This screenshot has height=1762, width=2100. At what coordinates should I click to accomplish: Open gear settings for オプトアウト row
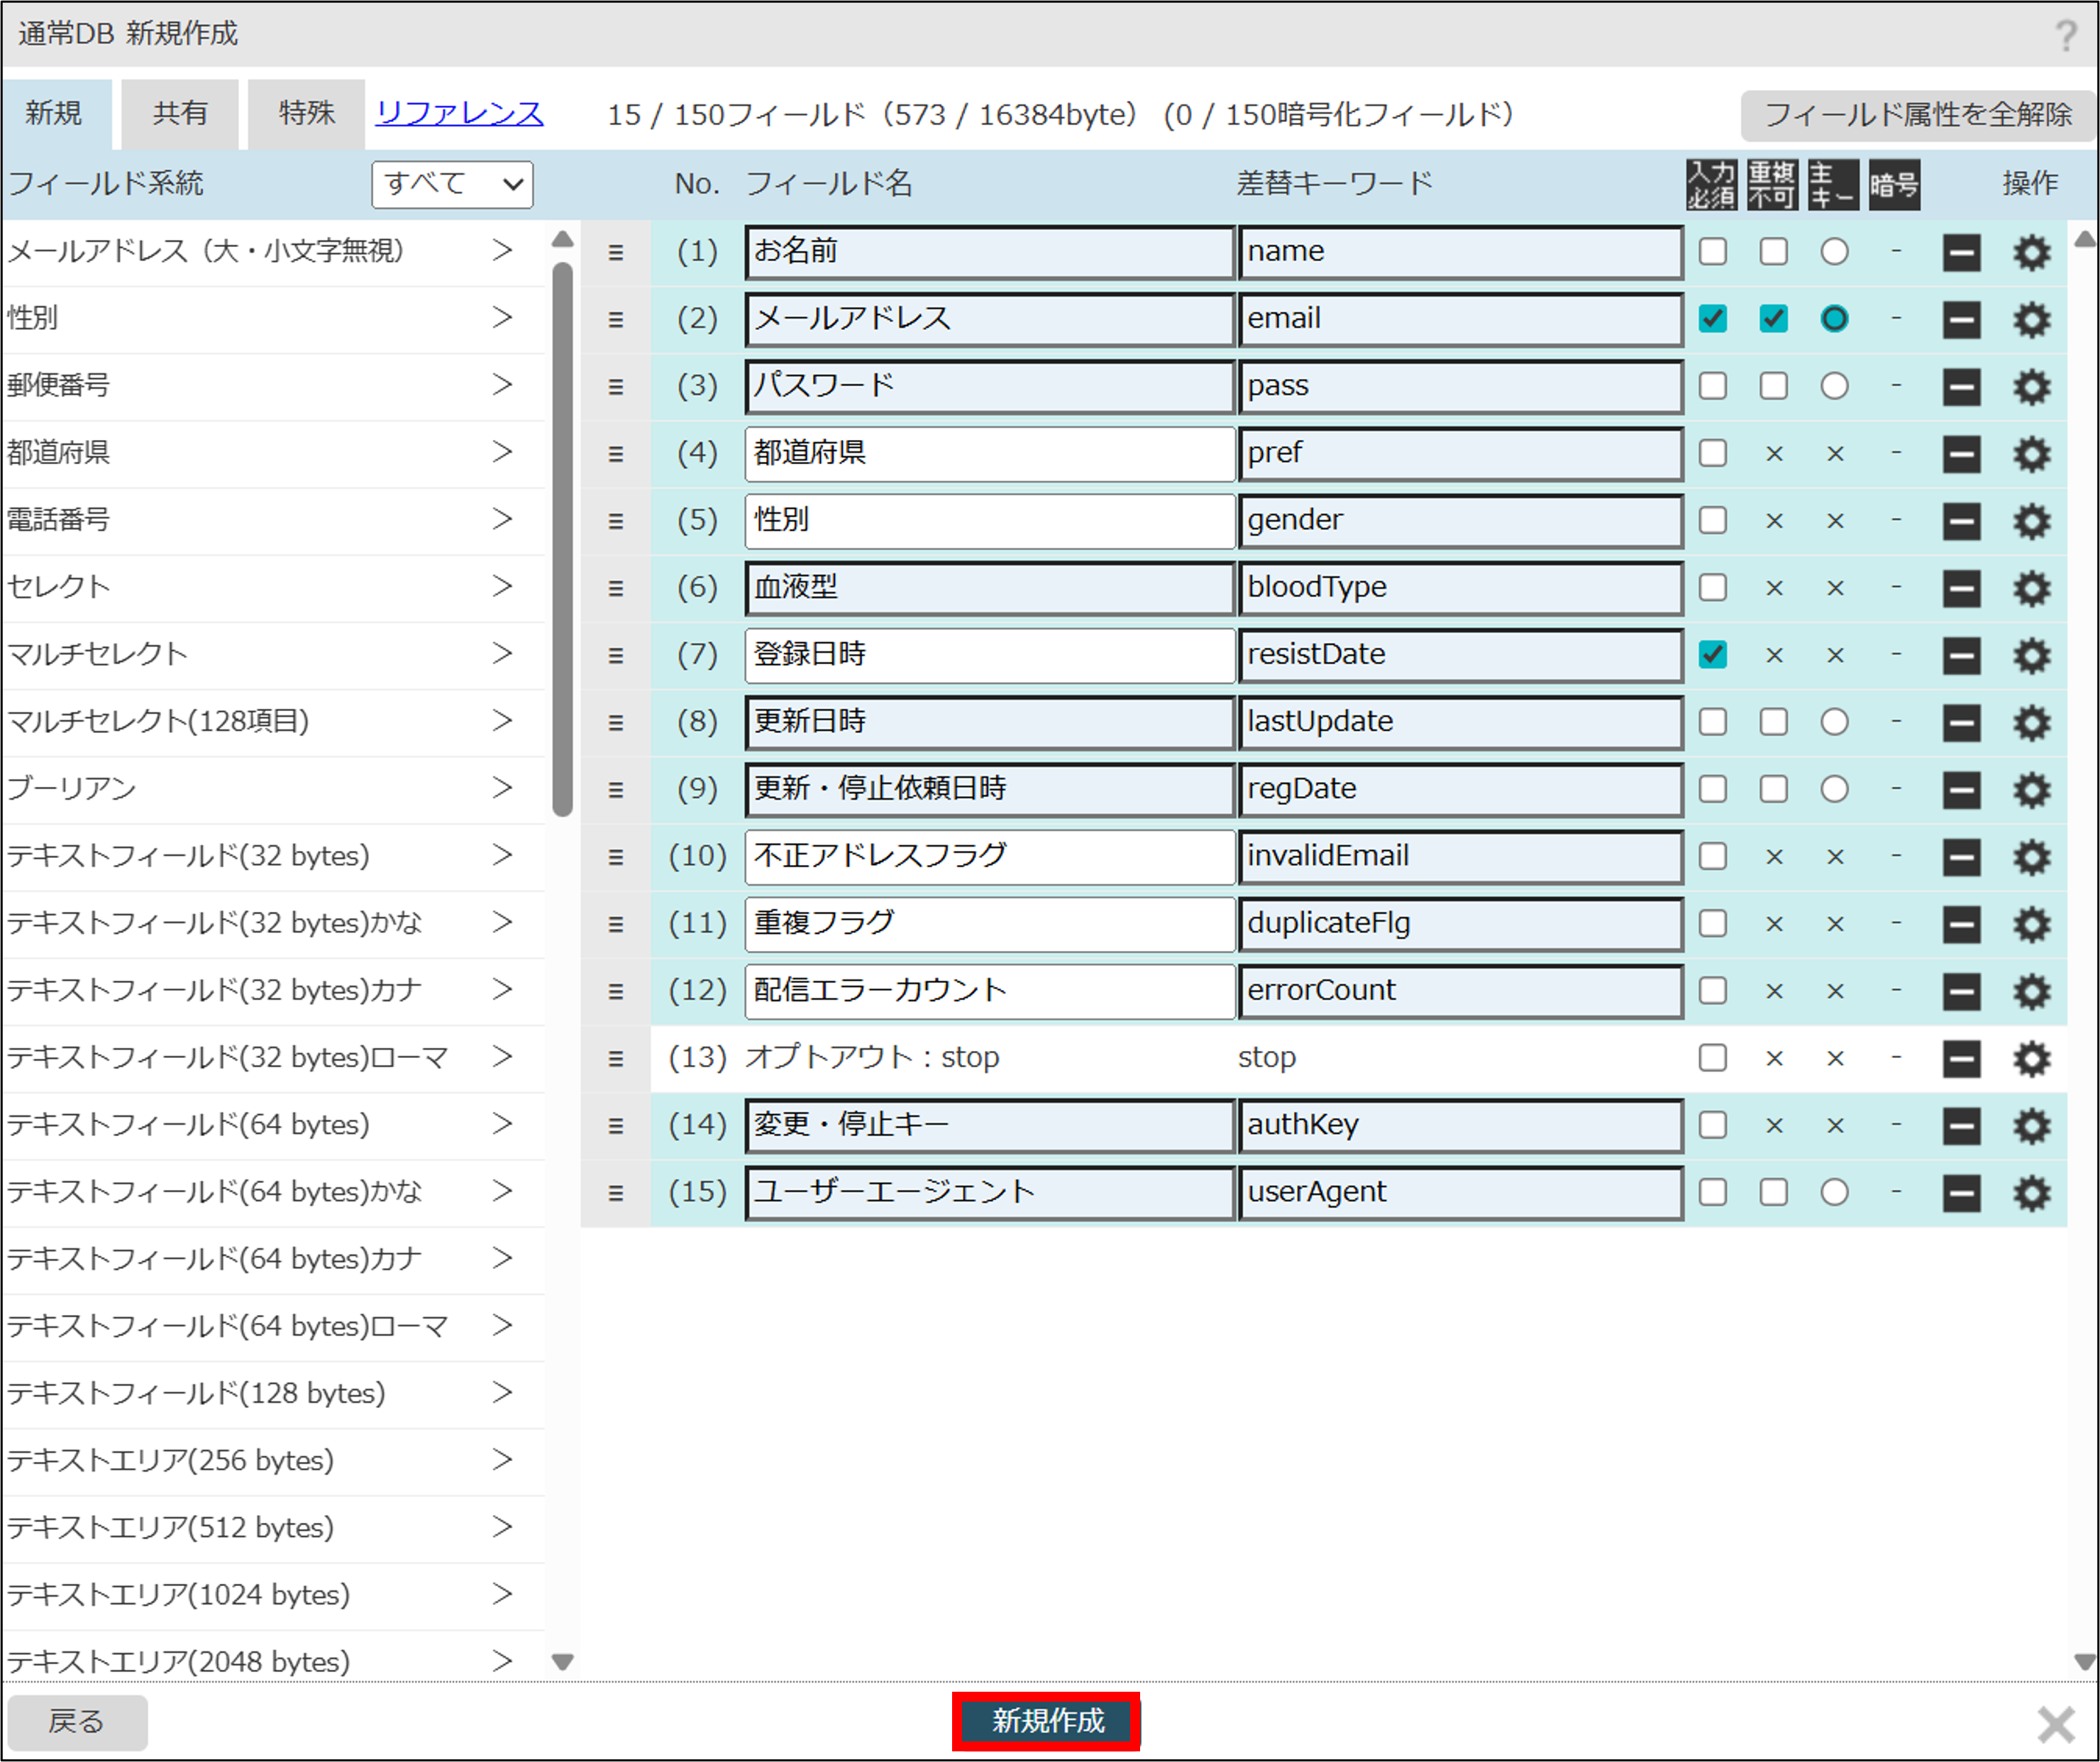[x=2031, y=1058]
